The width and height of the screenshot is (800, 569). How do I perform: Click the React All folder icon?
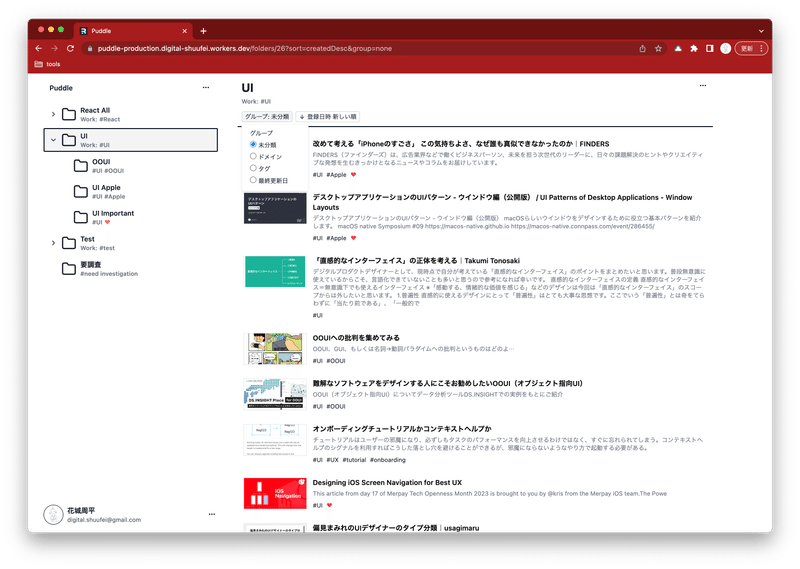pyautogui.click(x=69, y=114)
